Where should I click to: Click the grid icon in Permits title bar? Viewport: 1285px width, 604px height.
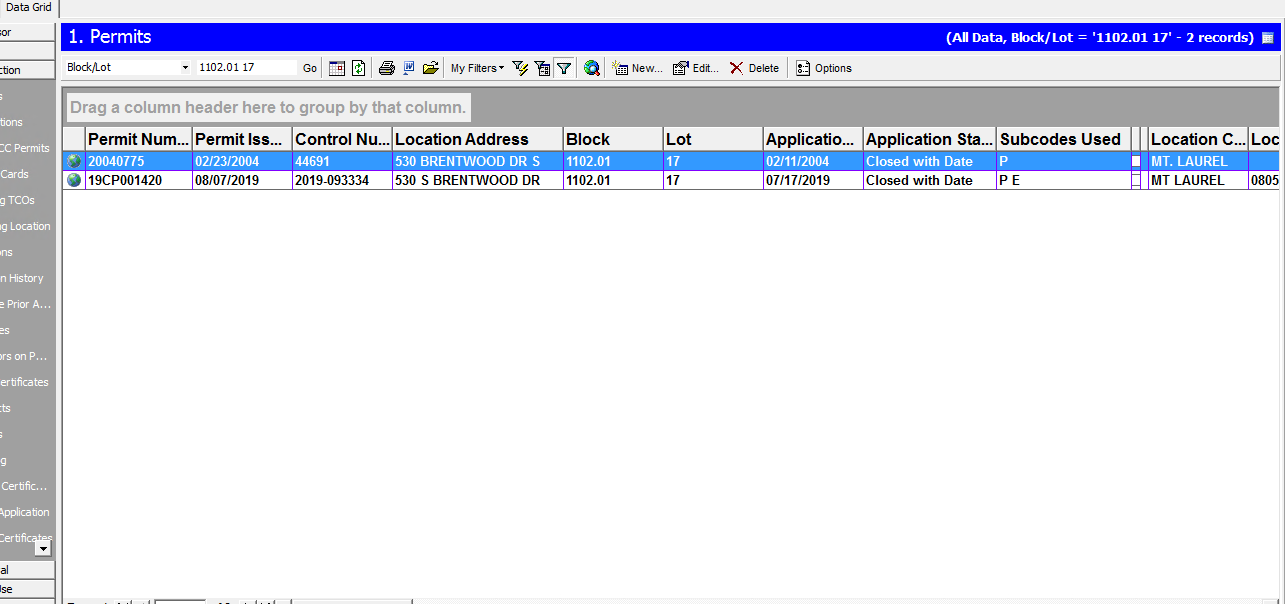click(x=1268, y=38)
